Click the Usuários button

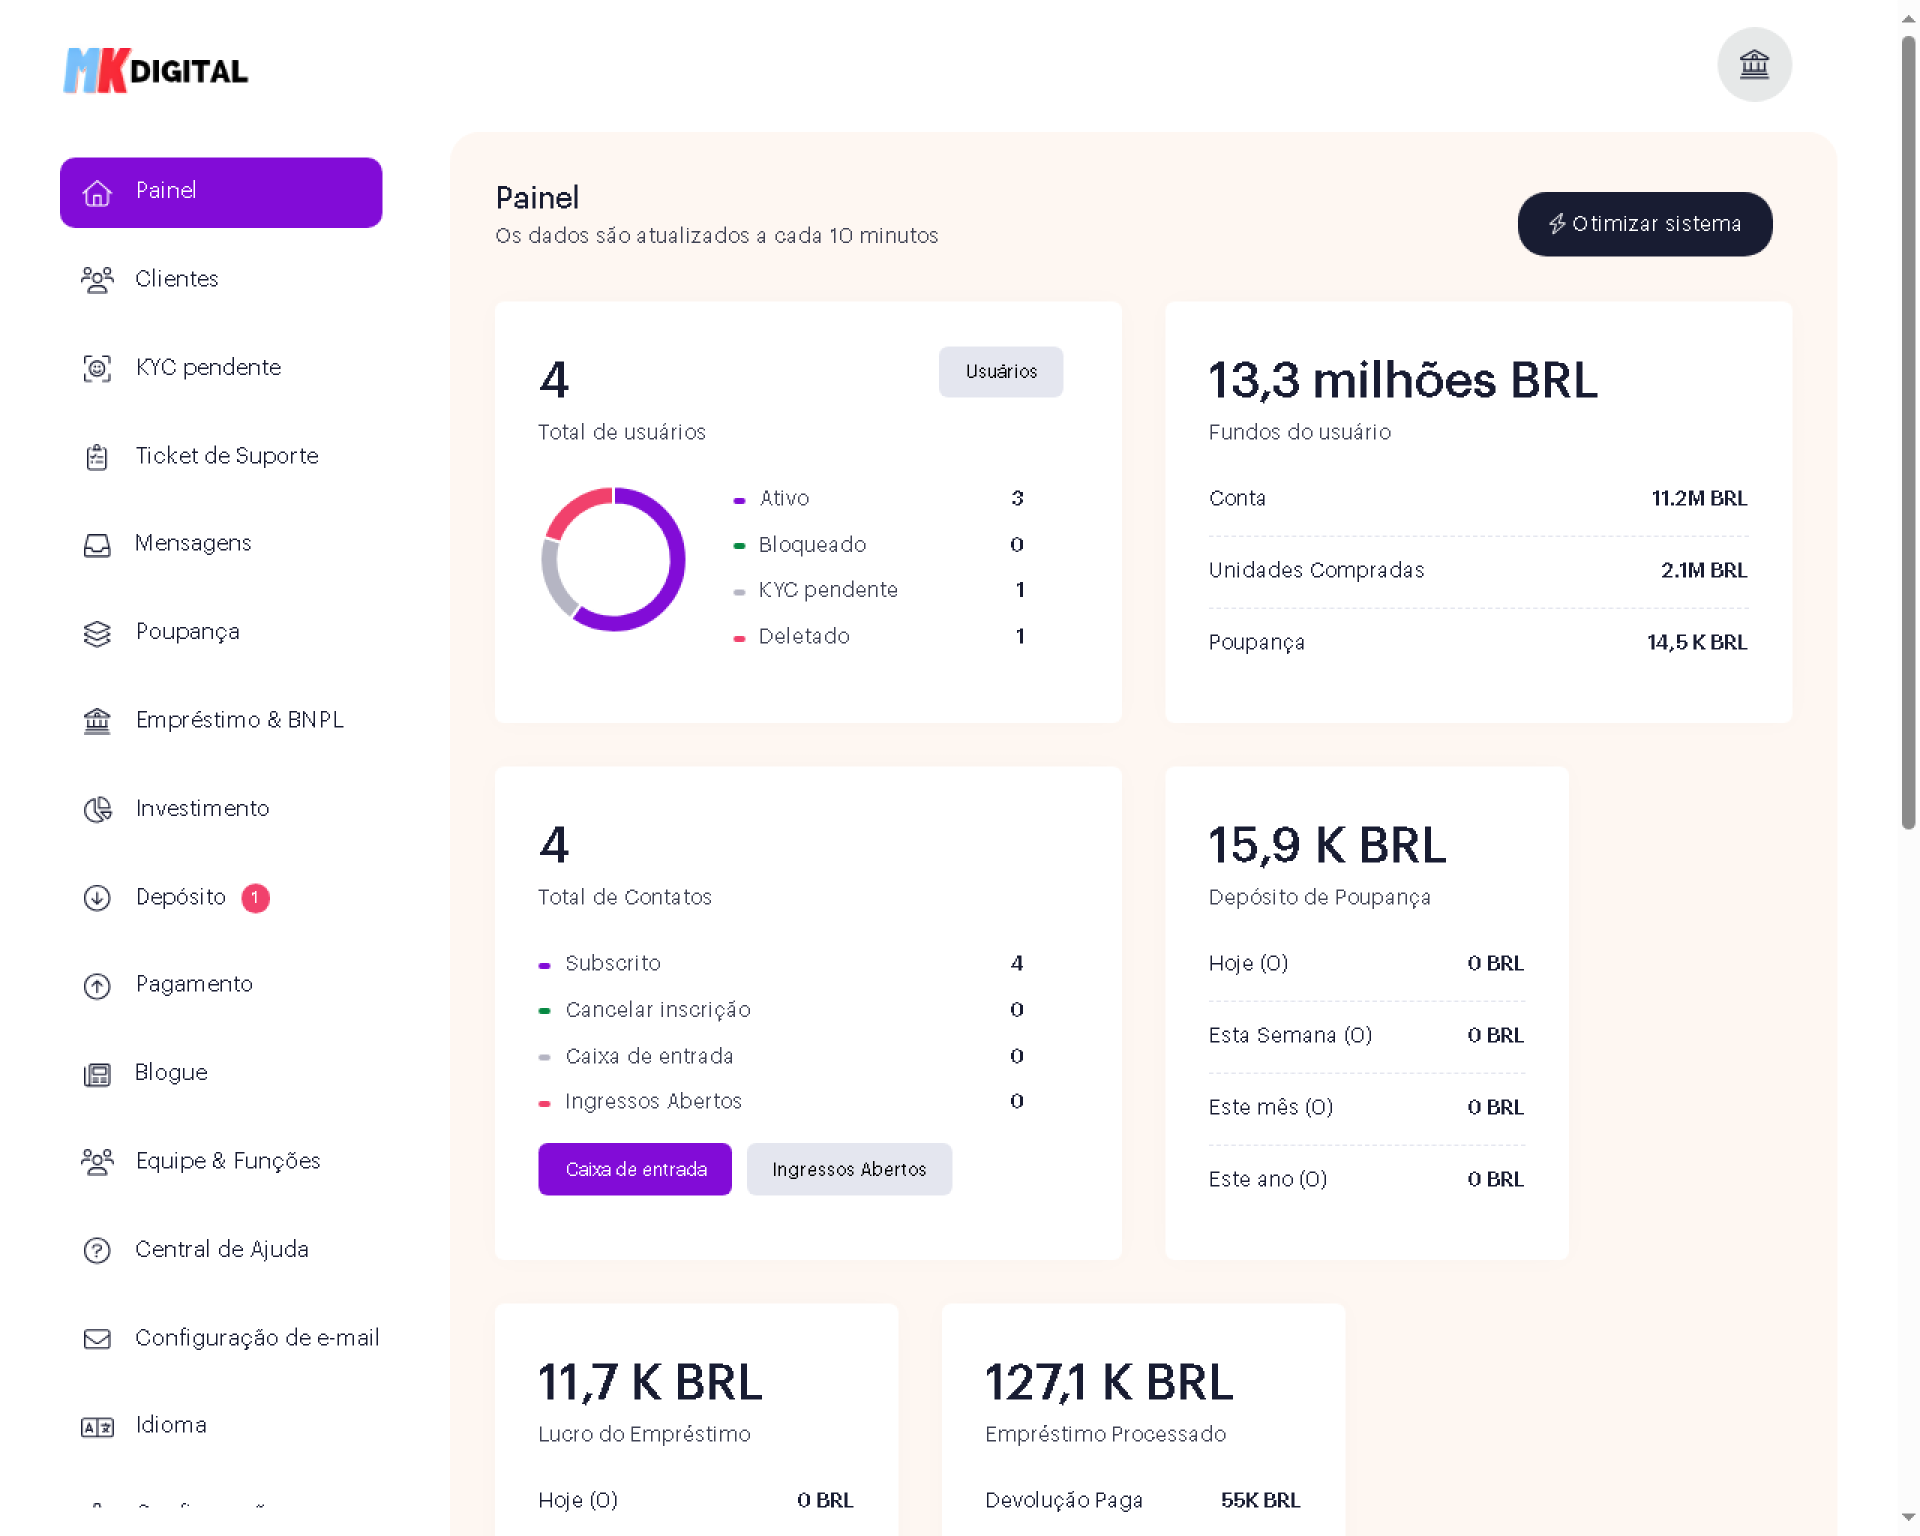pyautogui.click(x=1000, y=372)
